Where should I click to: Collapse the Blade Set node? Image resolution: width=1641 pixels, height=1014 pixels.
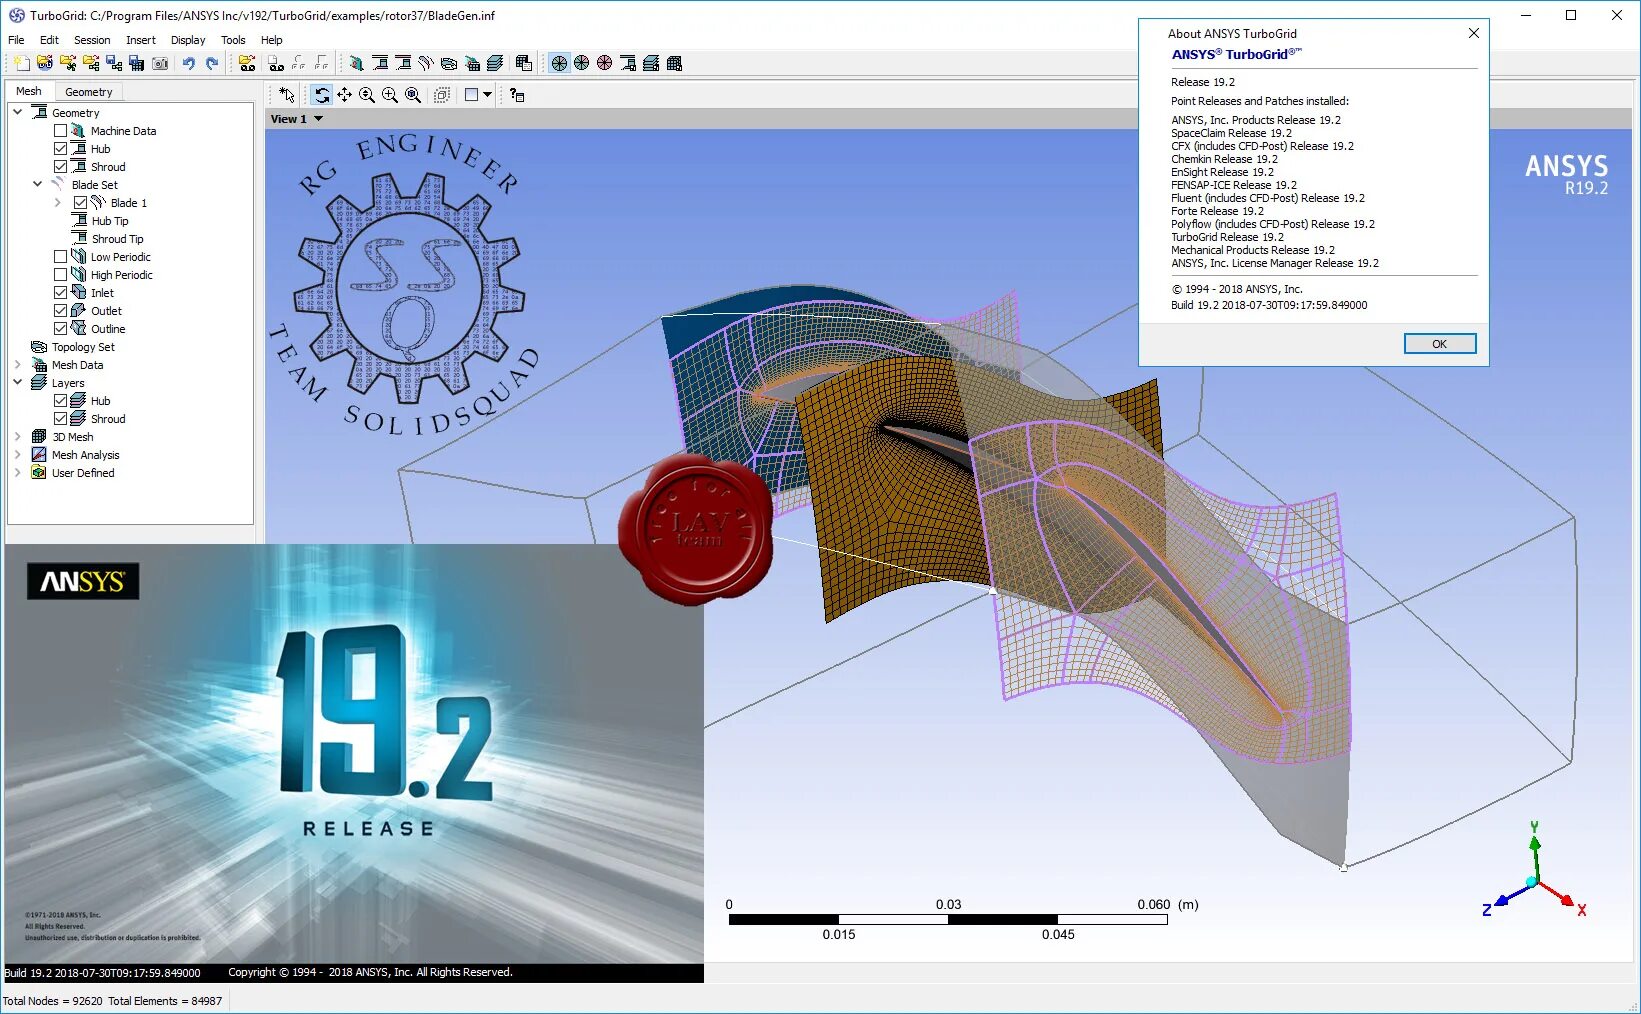tap(38, 184)
